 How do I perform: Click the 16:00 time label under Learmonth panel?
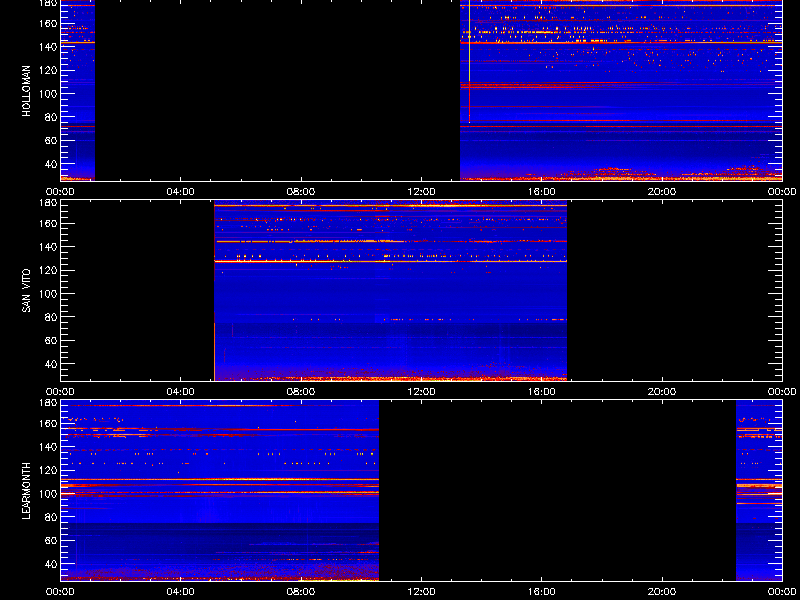541,592
